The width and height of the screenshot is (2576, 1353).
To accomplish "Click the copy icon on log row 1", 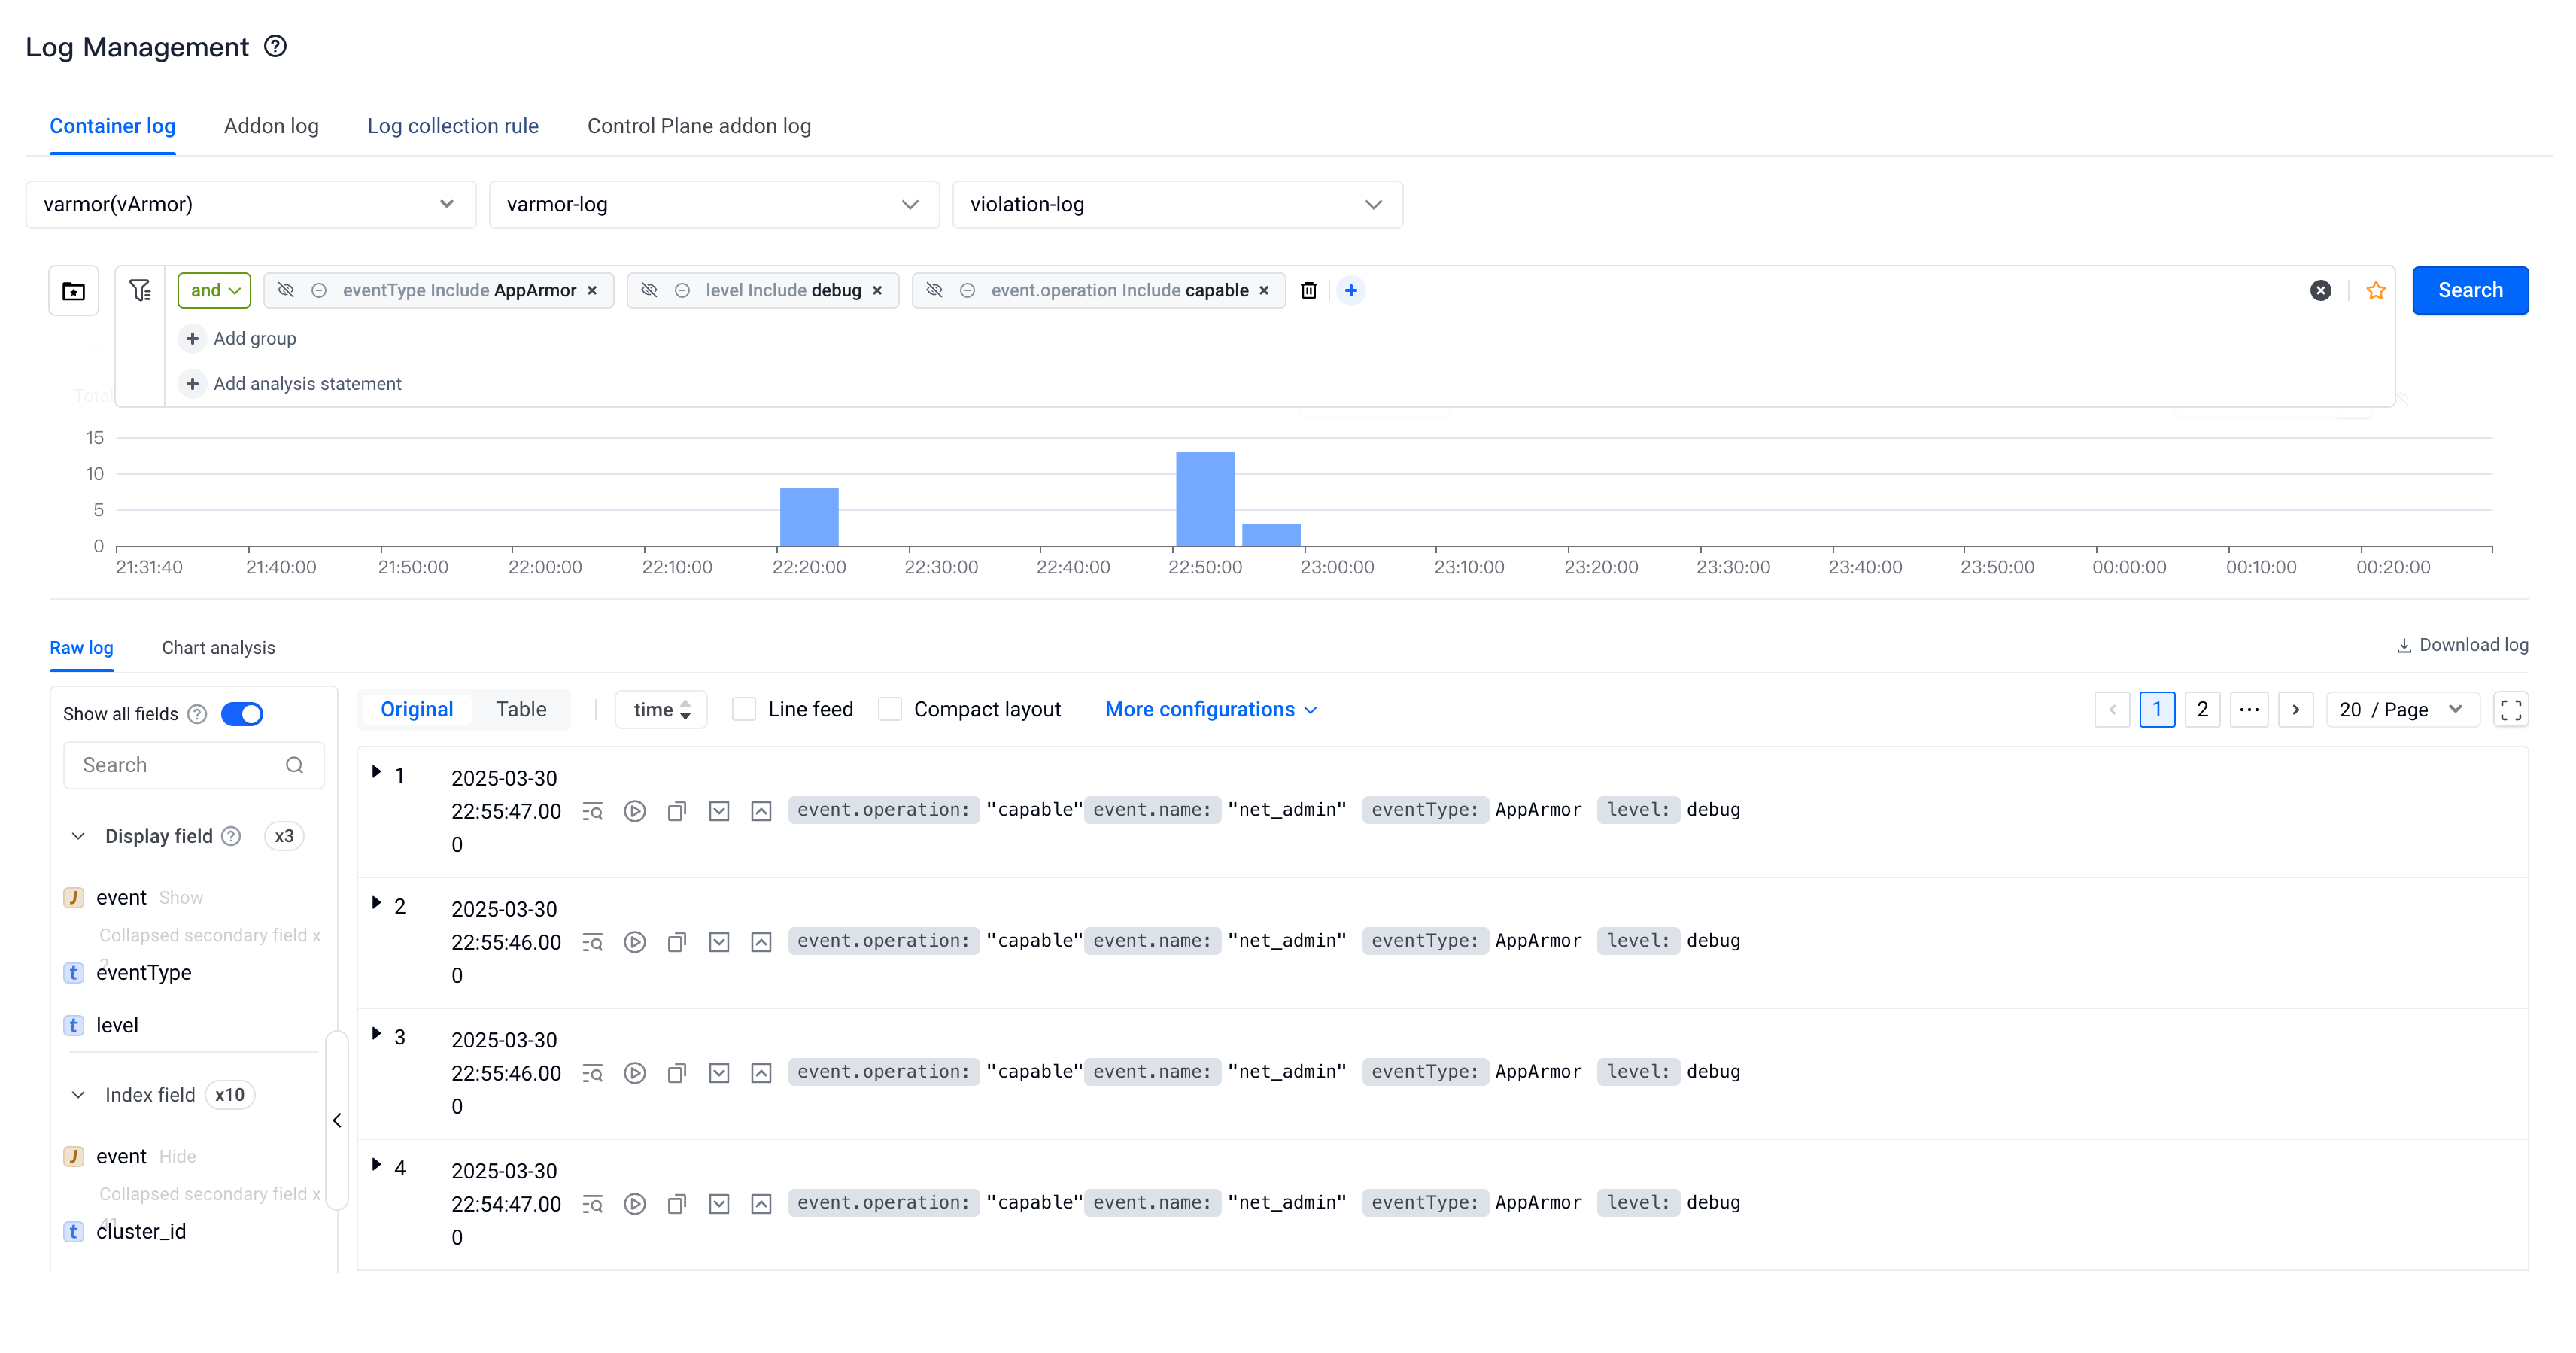I will point(677,811).
